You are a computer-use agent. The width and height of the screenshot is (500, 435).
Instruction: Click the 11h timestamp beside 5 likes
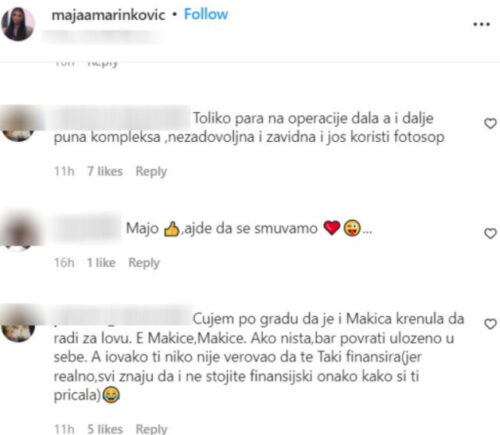(64, 429)
